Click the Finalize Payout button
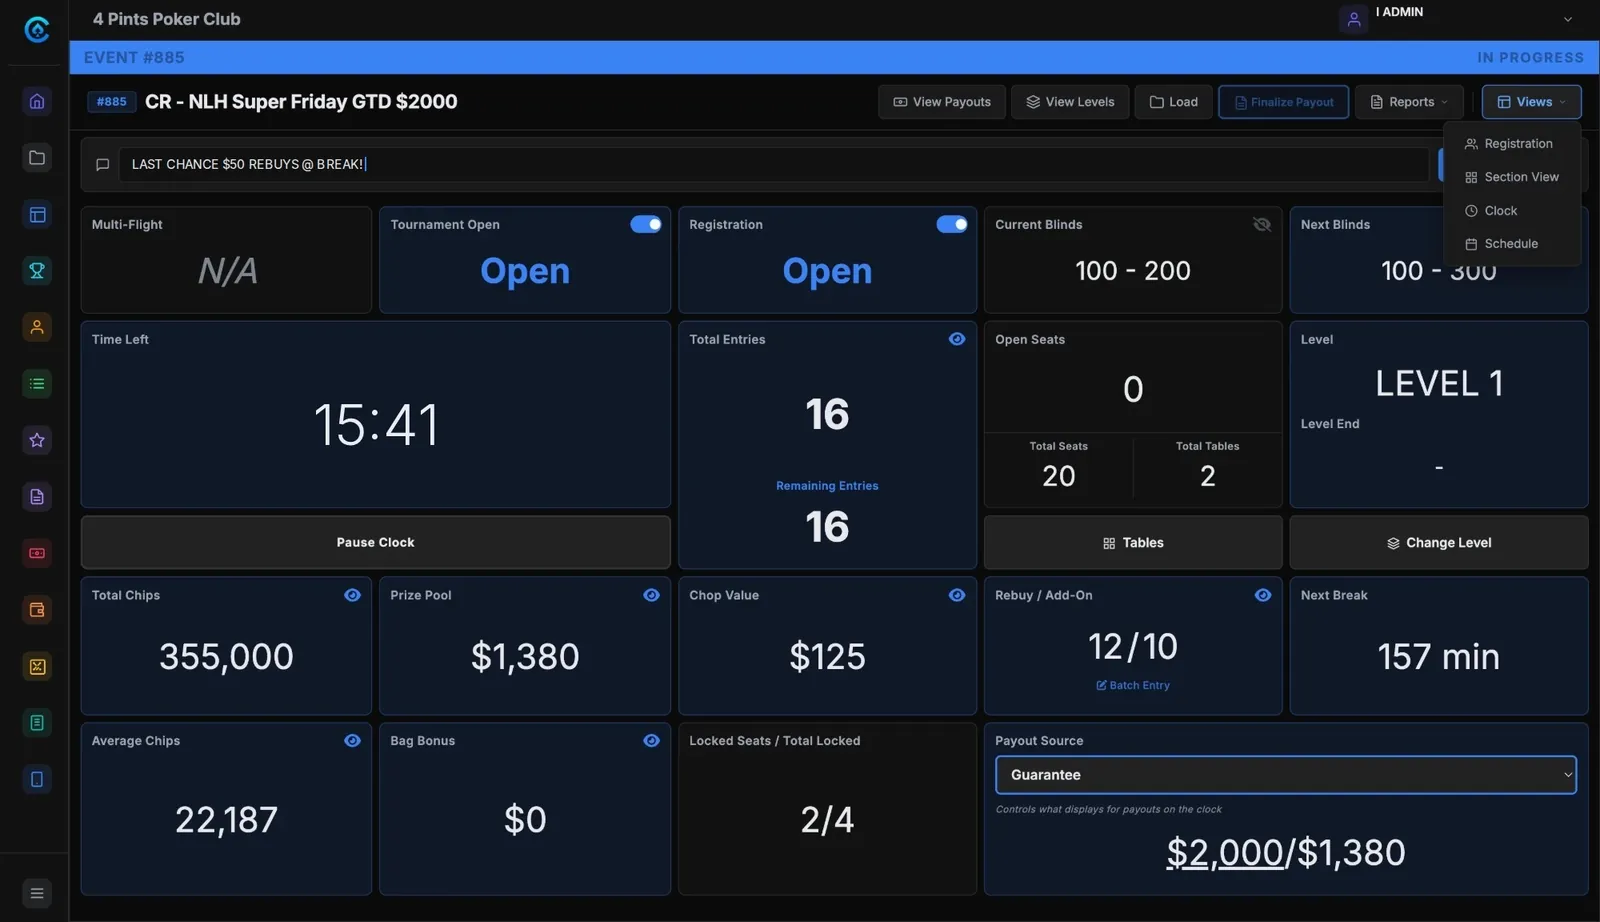The image size is (1600, 922). pos(1283,102)
